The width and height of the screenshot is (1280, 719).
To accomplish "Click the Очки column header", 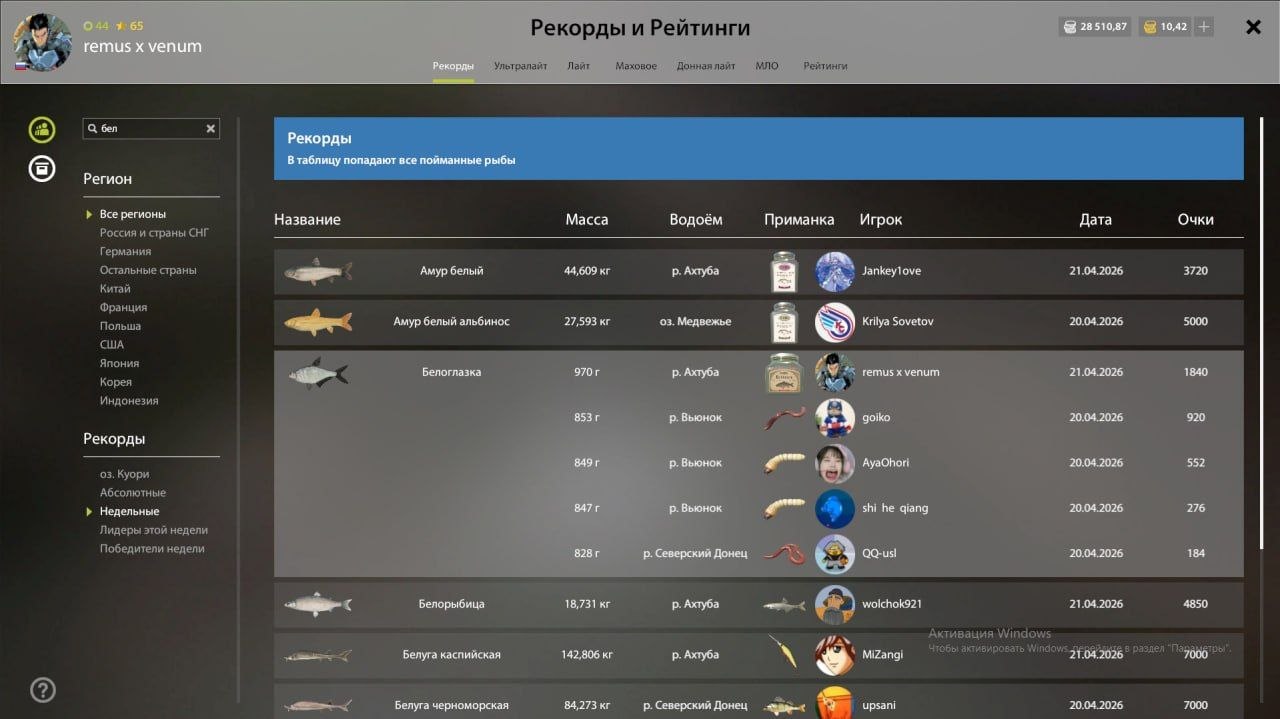I will tap(1196, 220).
